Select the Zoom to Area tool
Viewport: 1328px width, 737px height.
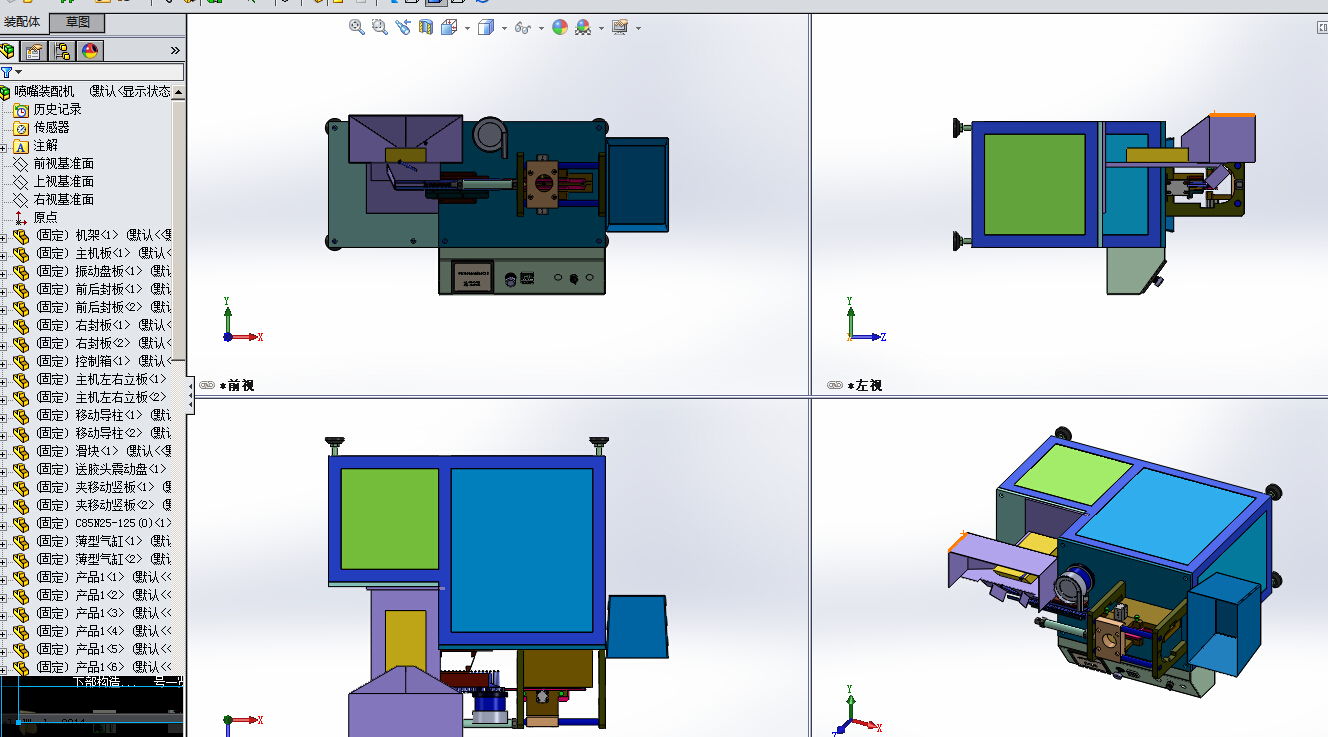(380, 27)
